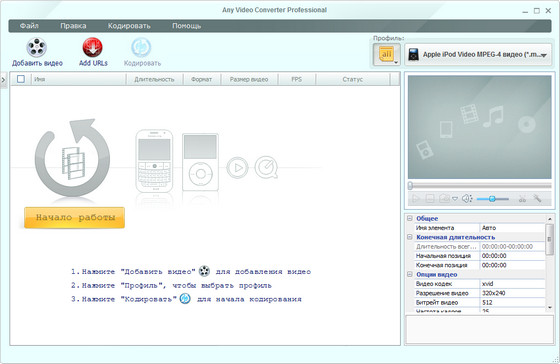Adjust the blue volume slider
The image size is (560, 364).
click(x=492, y=199)
